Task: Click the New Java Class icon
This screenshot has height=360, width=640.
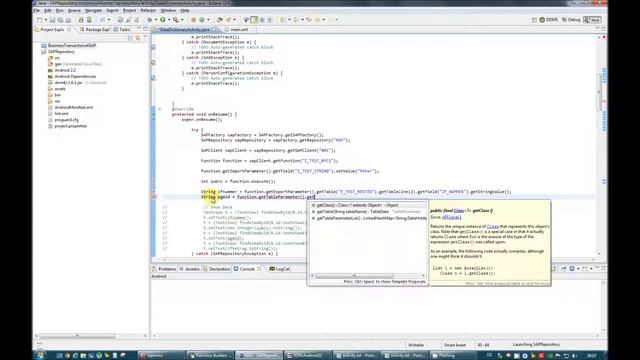Action: (x=202, y=20)
